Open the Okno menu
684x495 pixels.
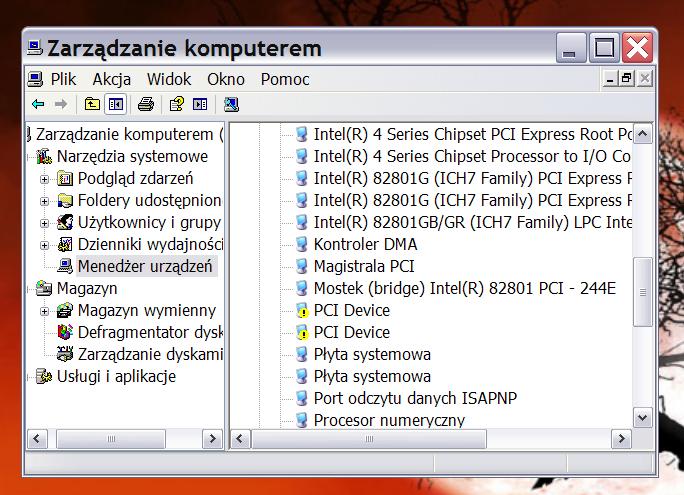point(226,79)
